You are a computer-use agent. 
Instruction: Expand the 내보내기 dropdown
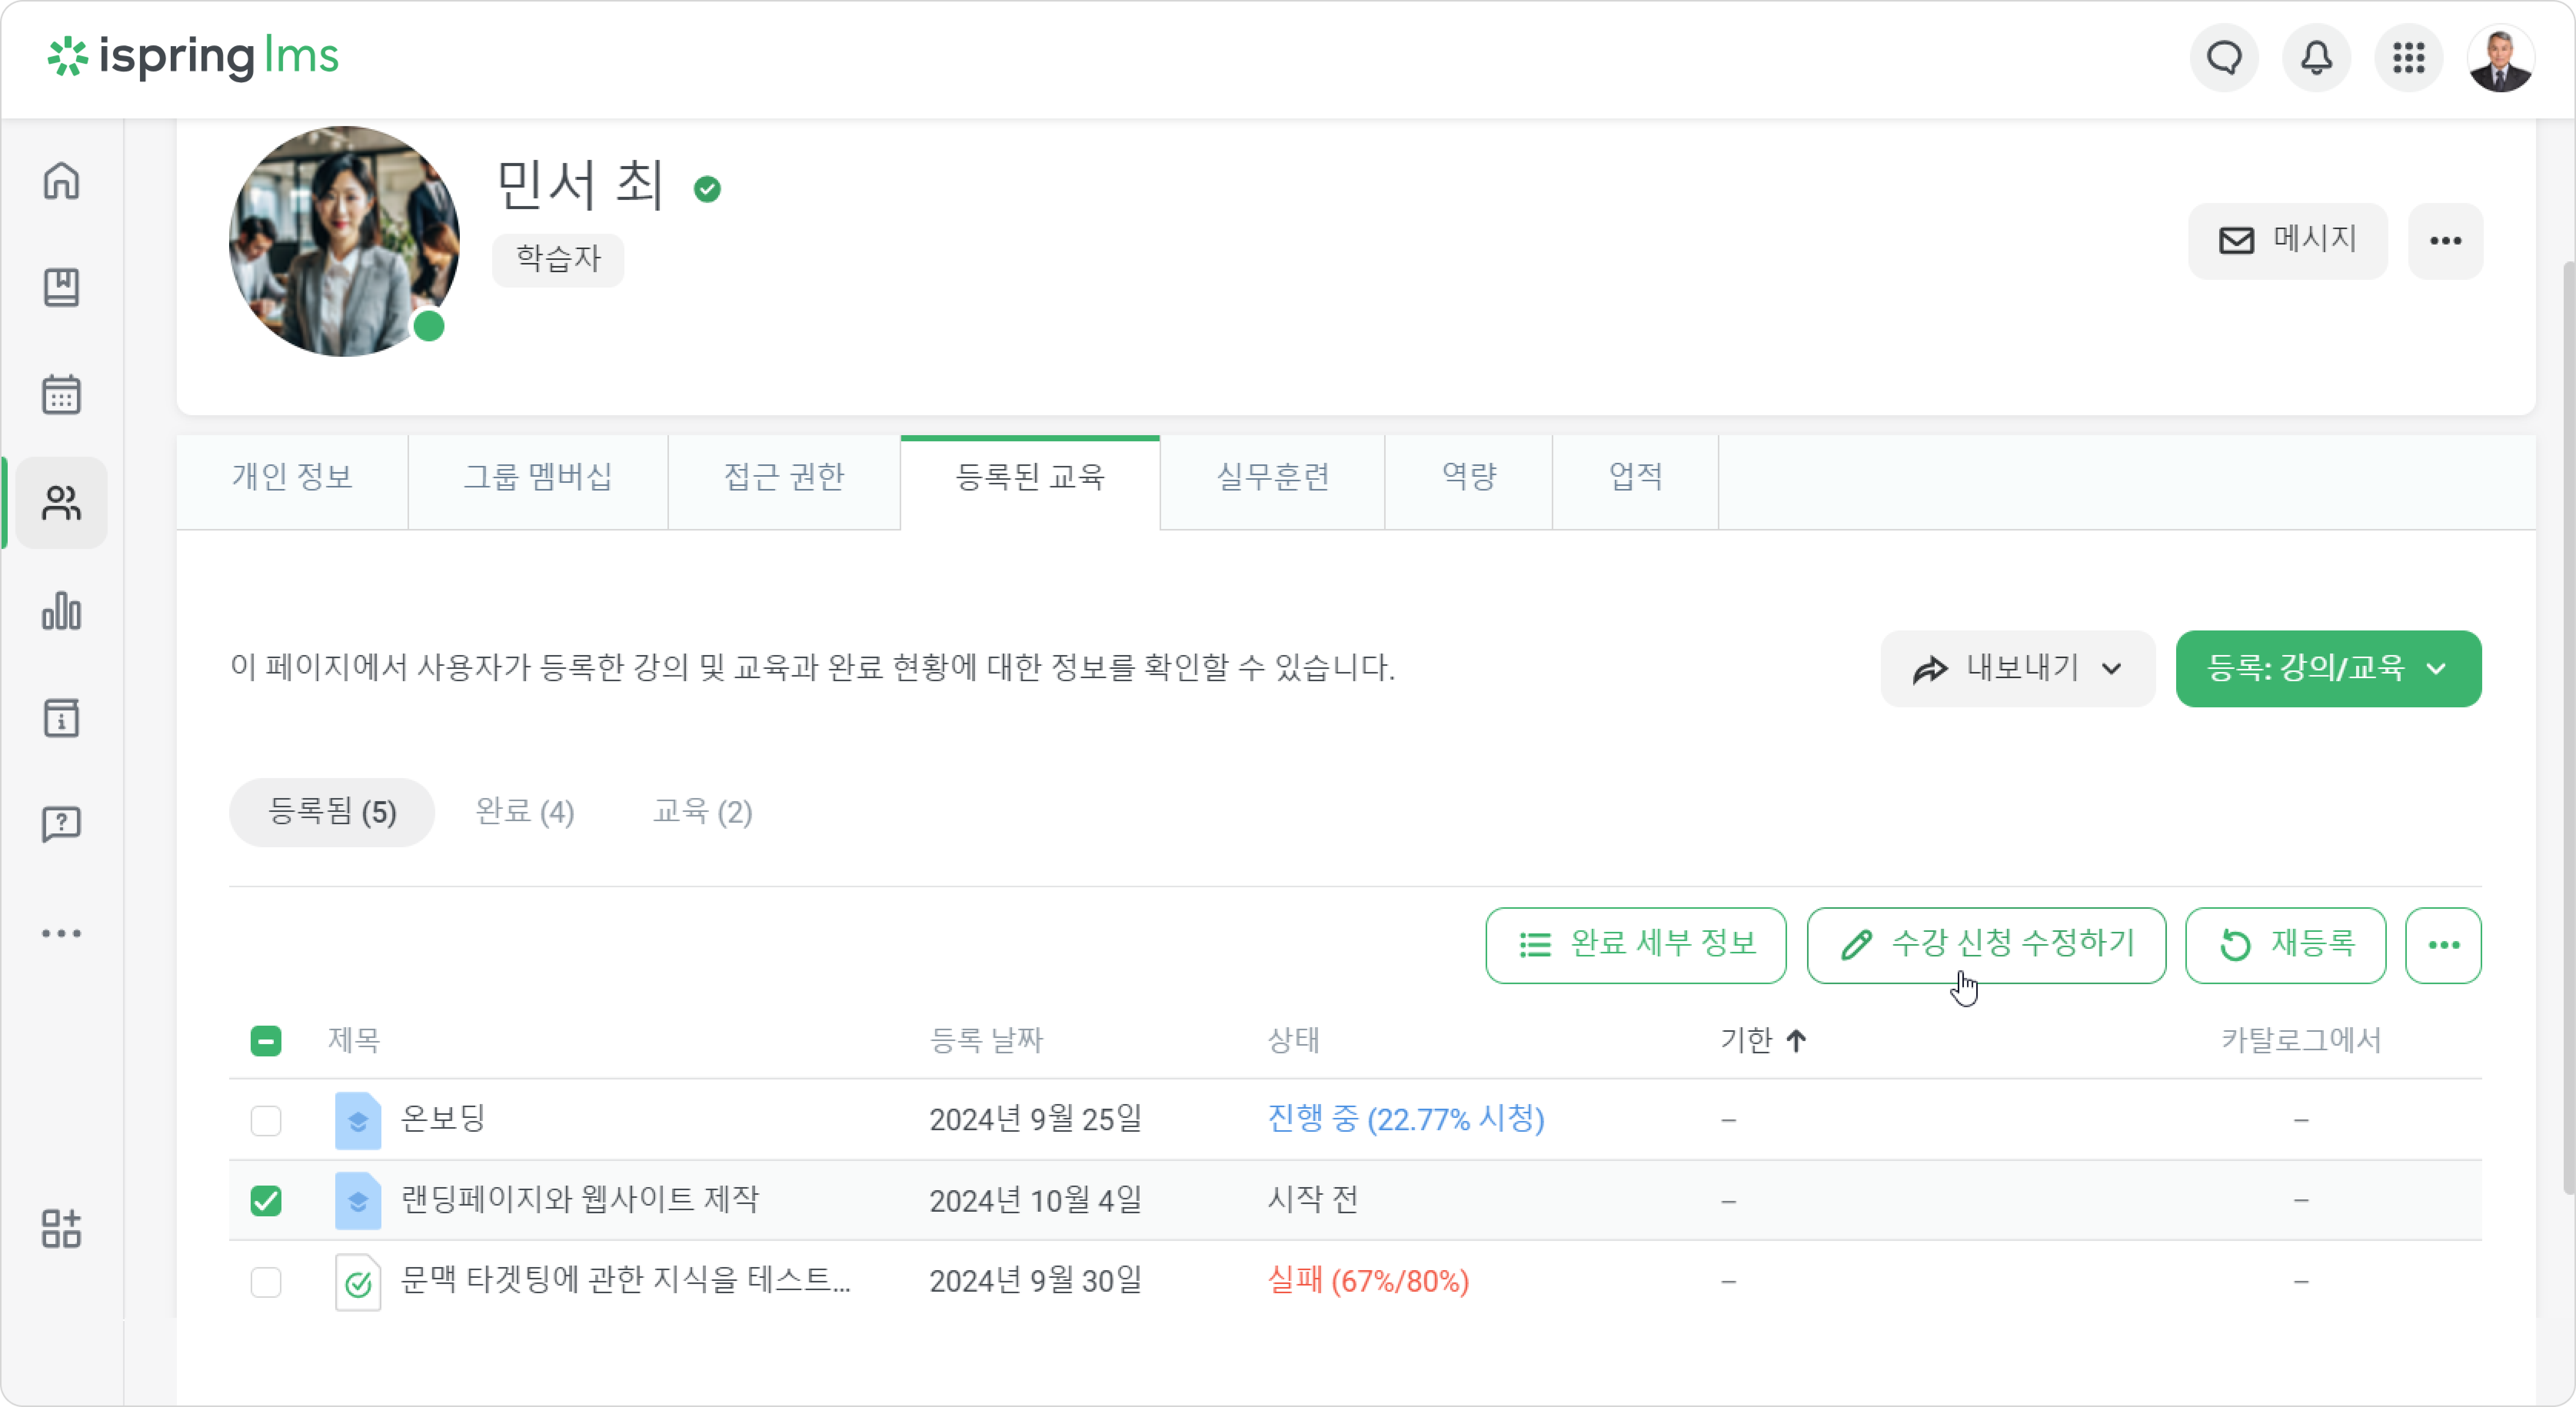pyautogui.click(x=2017, y=668)
